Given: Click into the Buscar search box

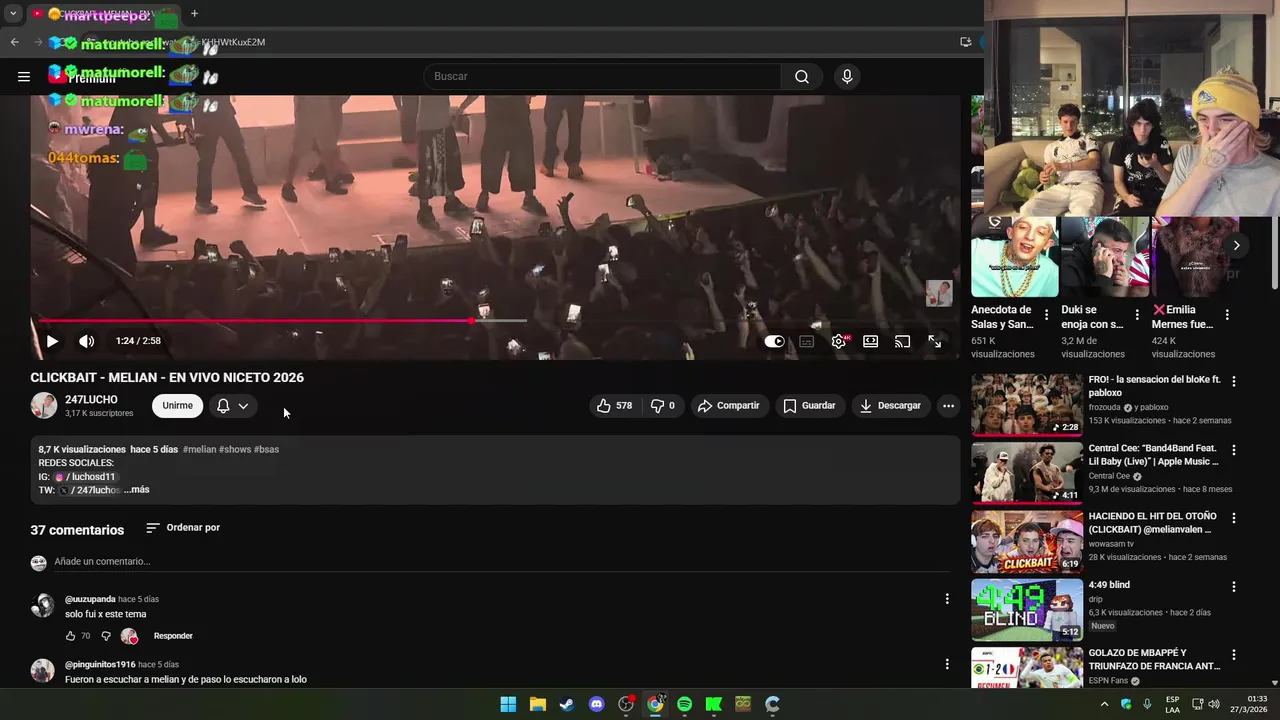Looking at the screenshot, I should click(603, 76).
